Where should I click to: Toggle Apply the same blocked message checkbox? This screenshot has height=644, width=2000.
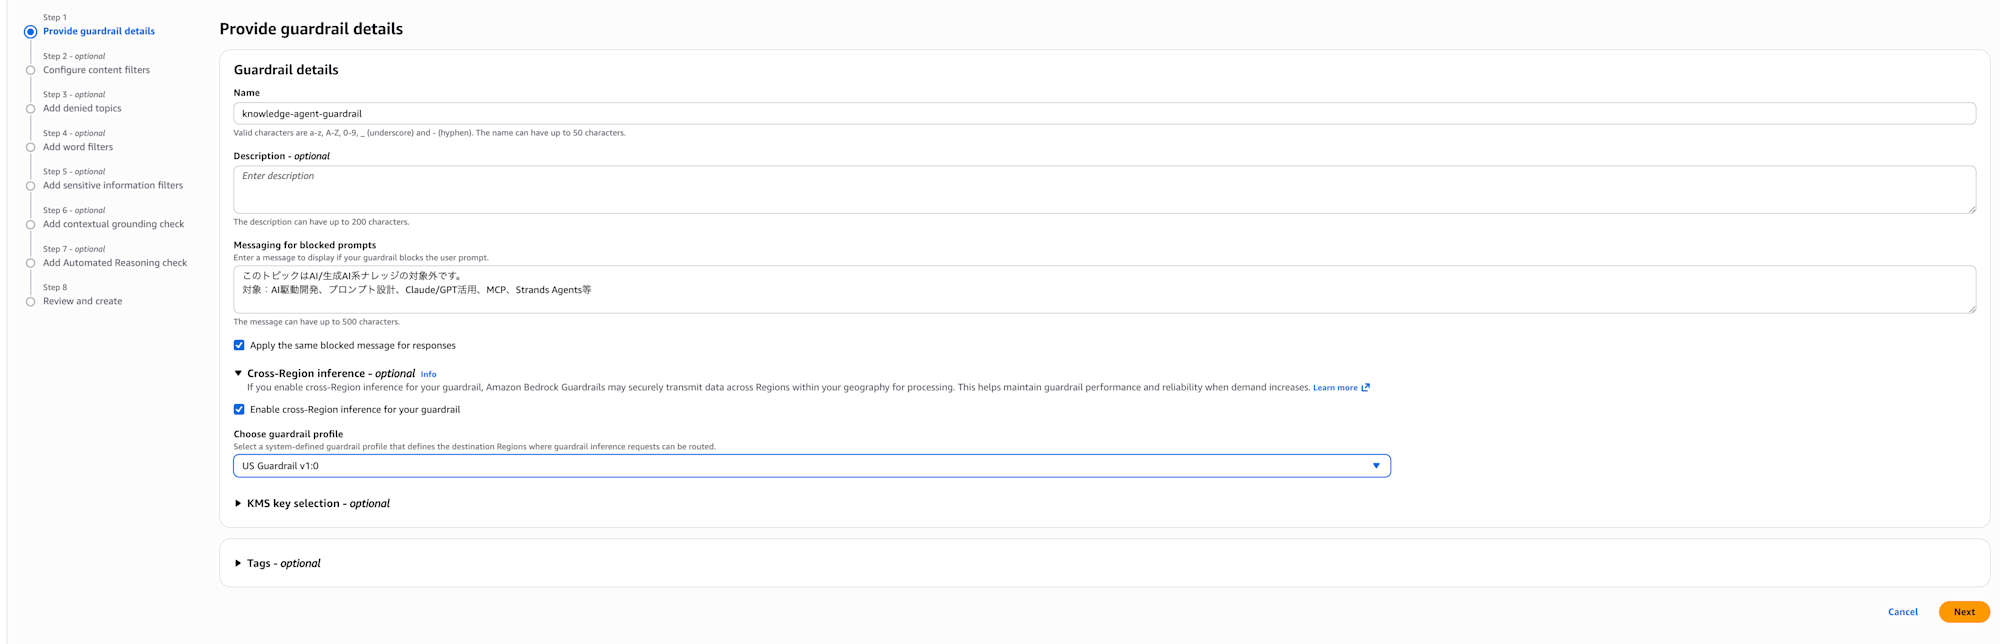[x=239, y=346]
